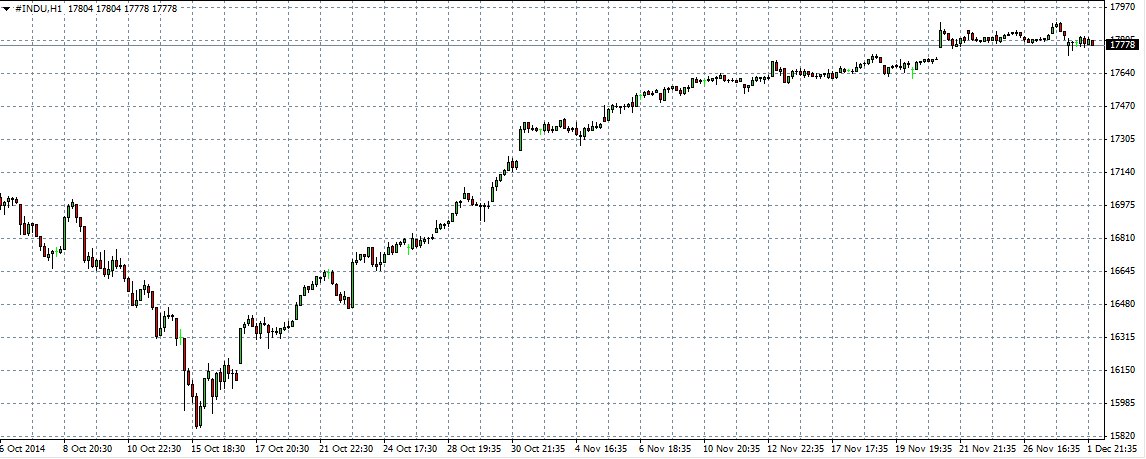Select the 15820 label on price scale
1146x459 pixels.
coord(1123,436)
